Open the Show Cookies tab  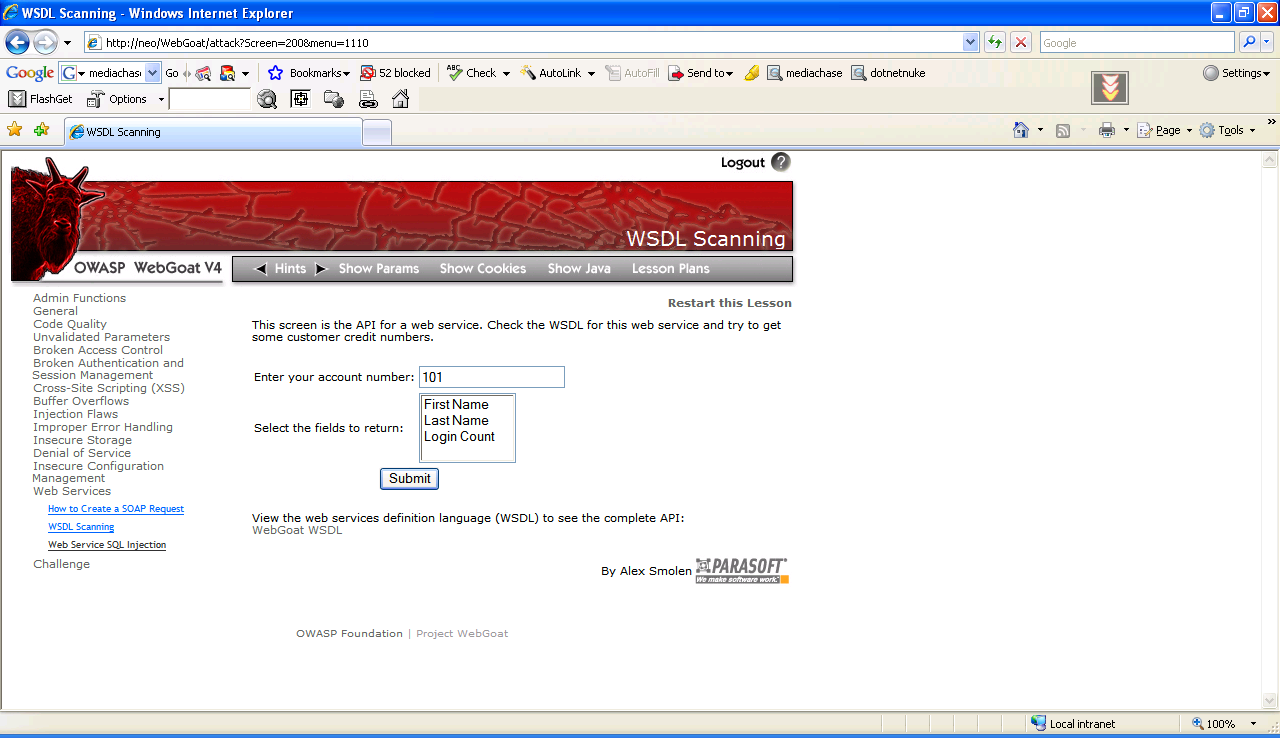pyautogui.click(x=482, y=269)
